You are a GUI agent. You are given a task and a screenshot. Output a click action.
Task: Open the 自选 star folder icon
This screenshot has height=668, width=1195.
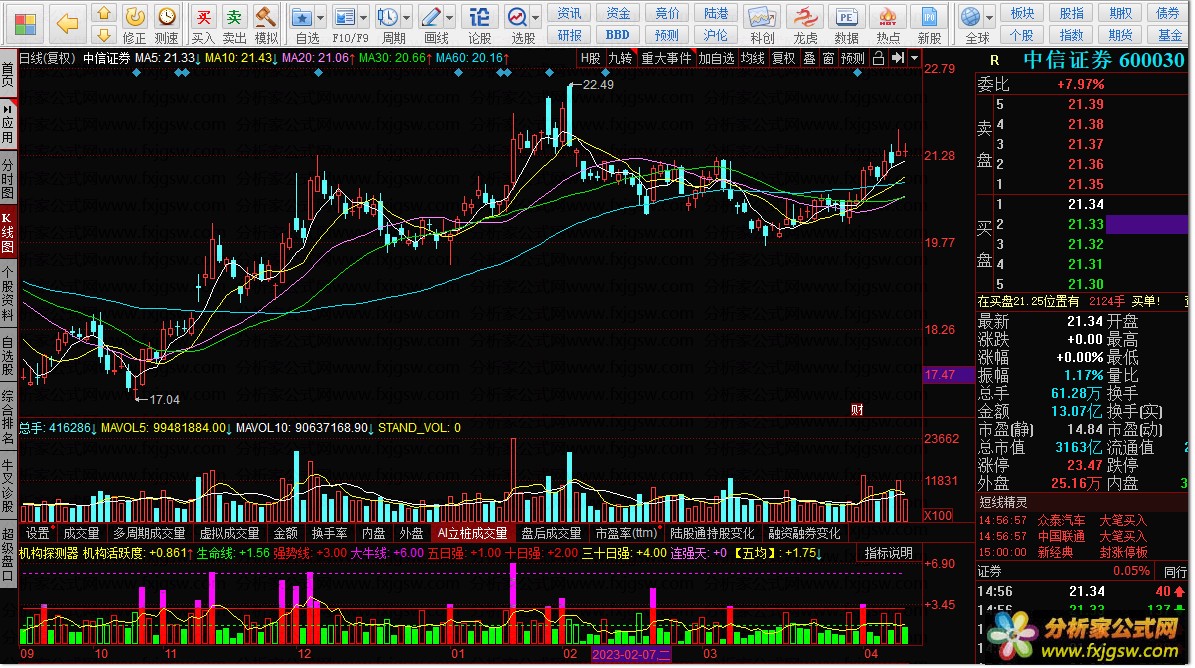pyautogui.click(x=302, y=17)
